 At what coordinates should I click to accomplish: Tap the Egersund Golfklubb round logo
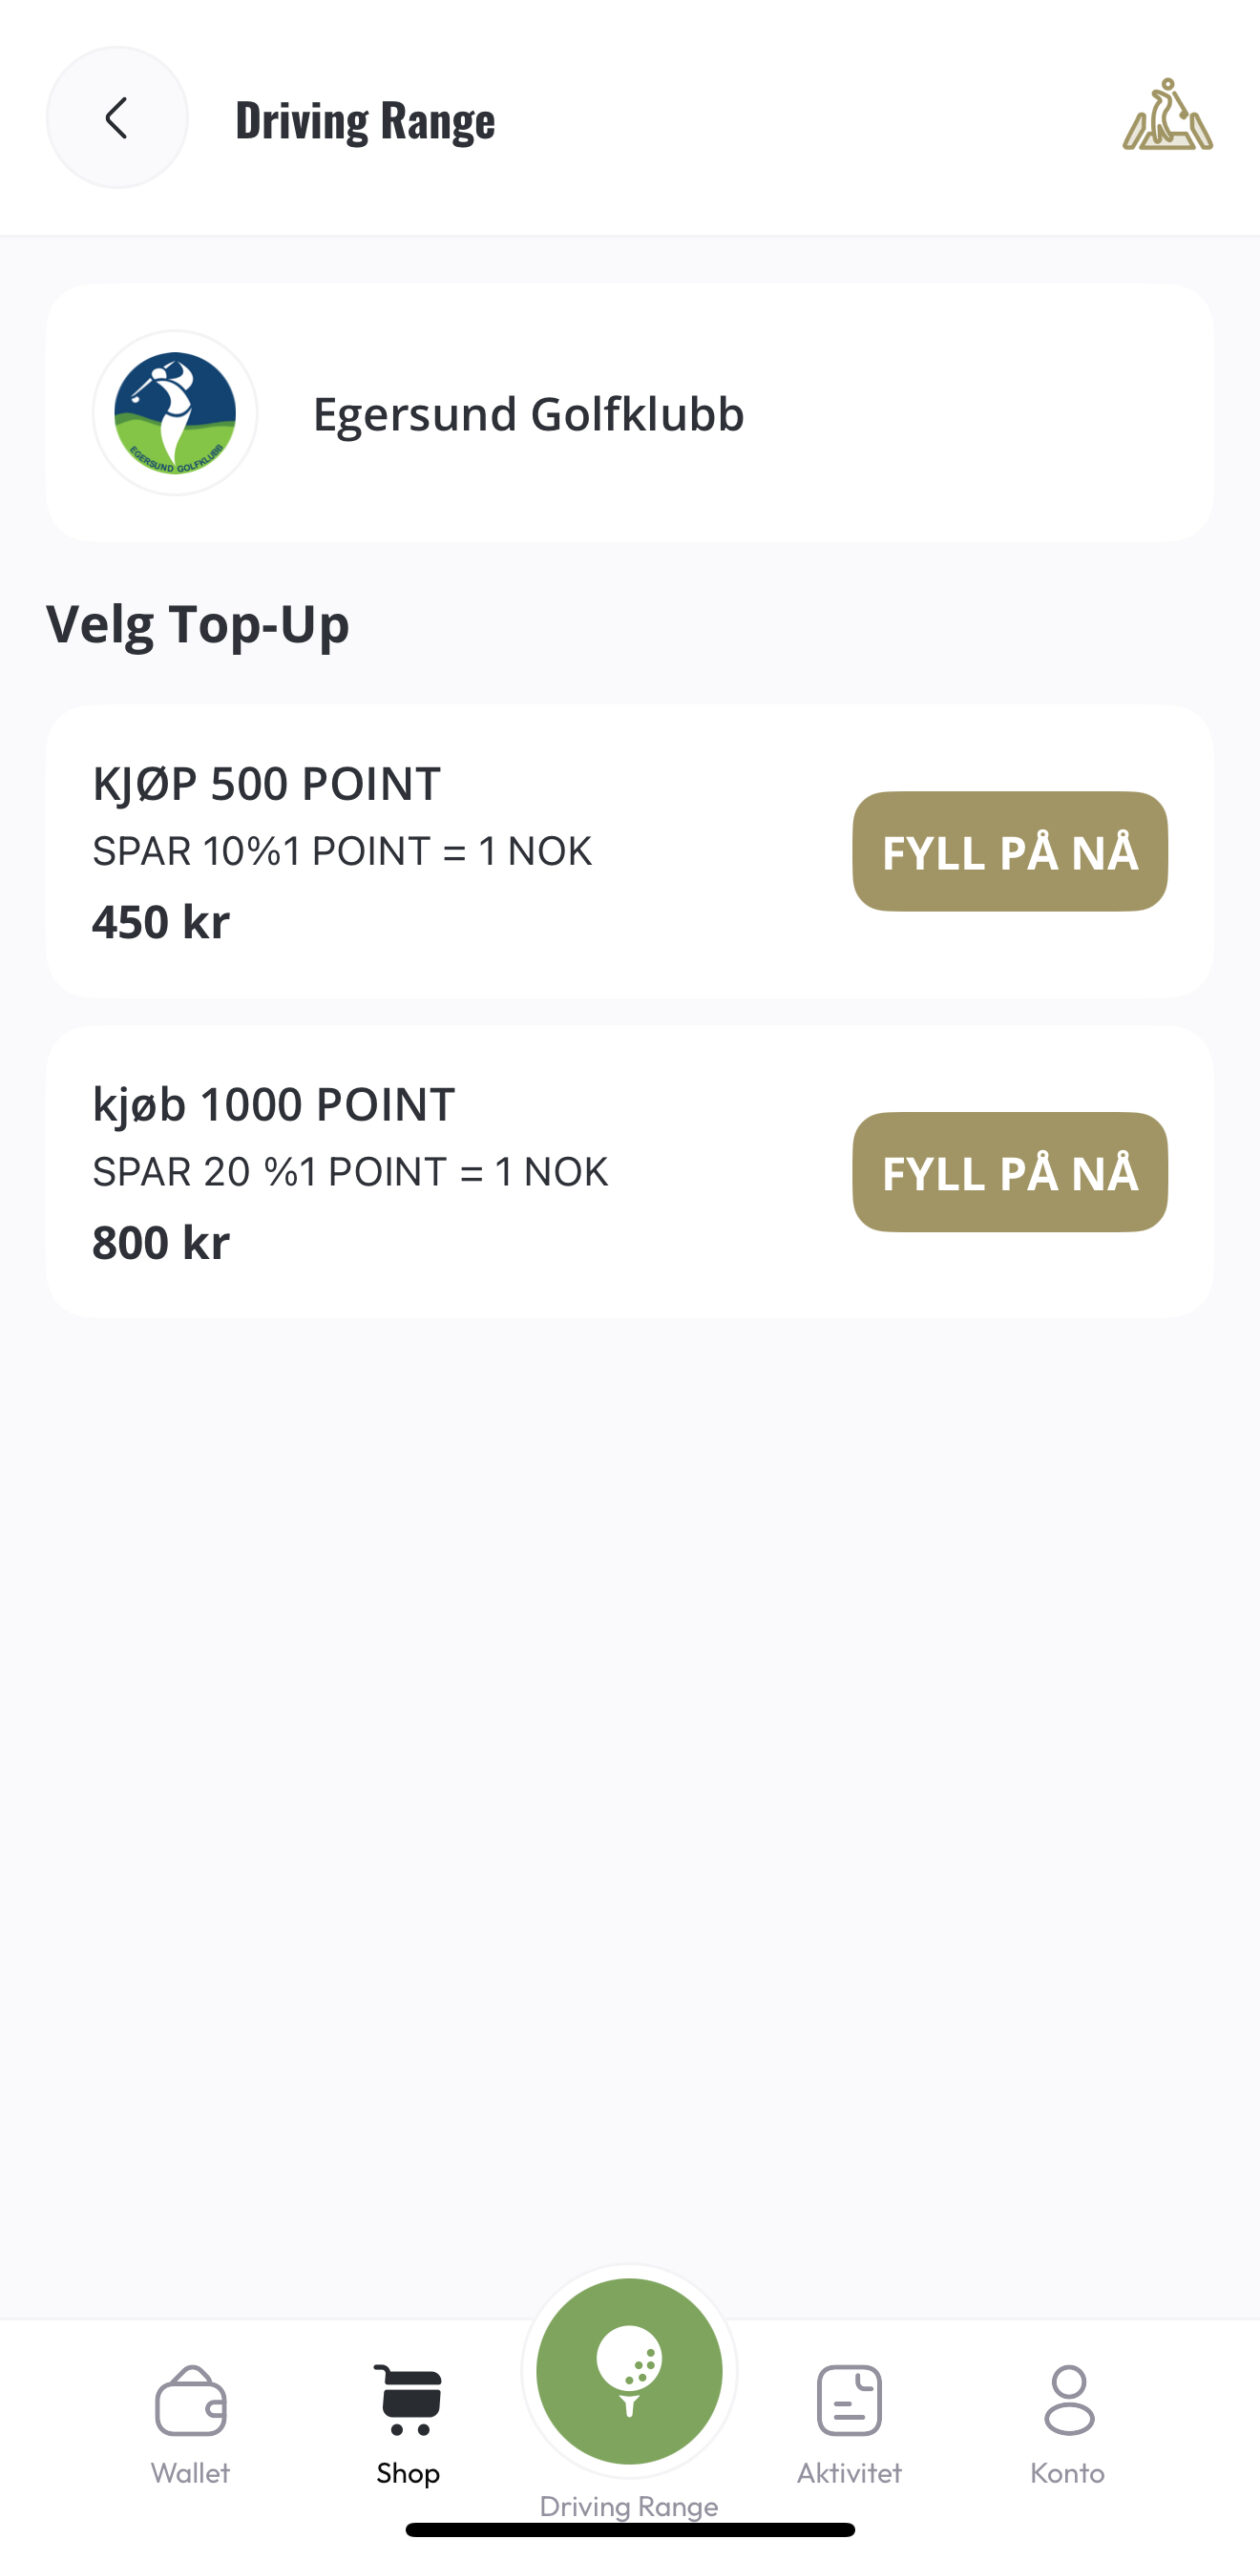(175, 413)
